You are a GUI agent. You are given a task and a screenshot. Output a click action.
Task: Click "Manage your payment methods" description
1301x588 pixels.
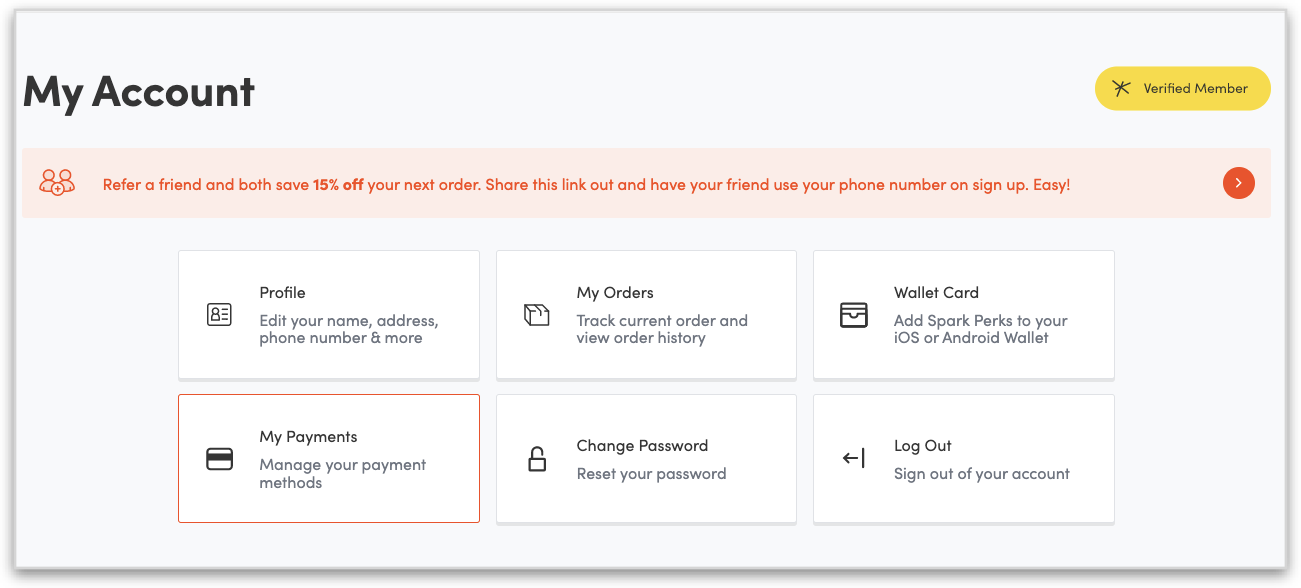tap(342, 473)
